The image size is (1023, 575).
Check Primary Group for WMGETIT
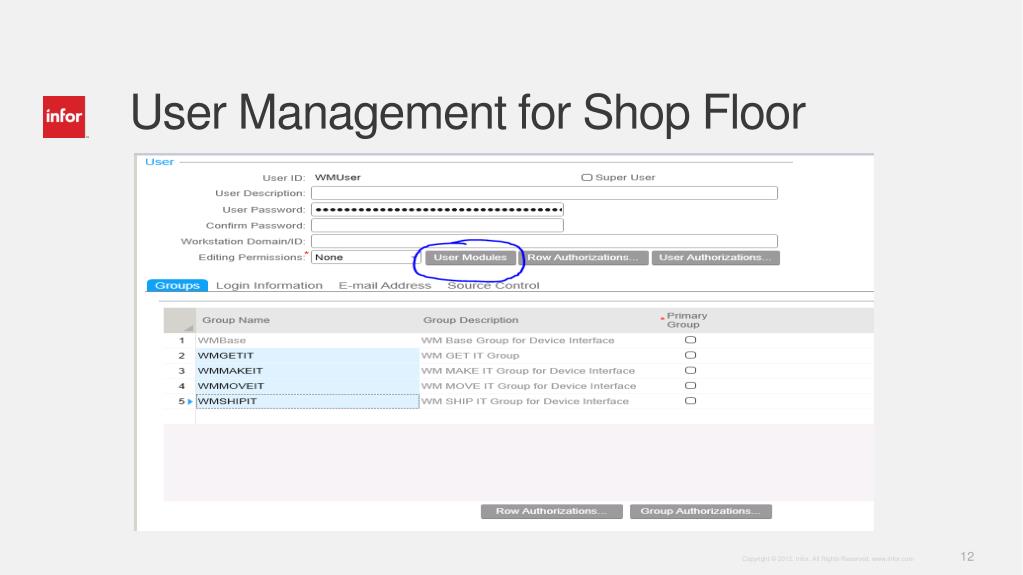click(x=690, y=355)
